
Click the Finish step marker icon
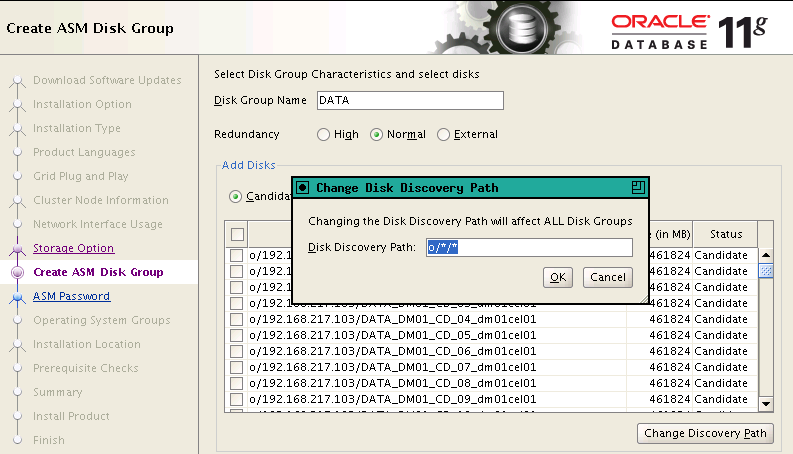(x=17, y=440)
